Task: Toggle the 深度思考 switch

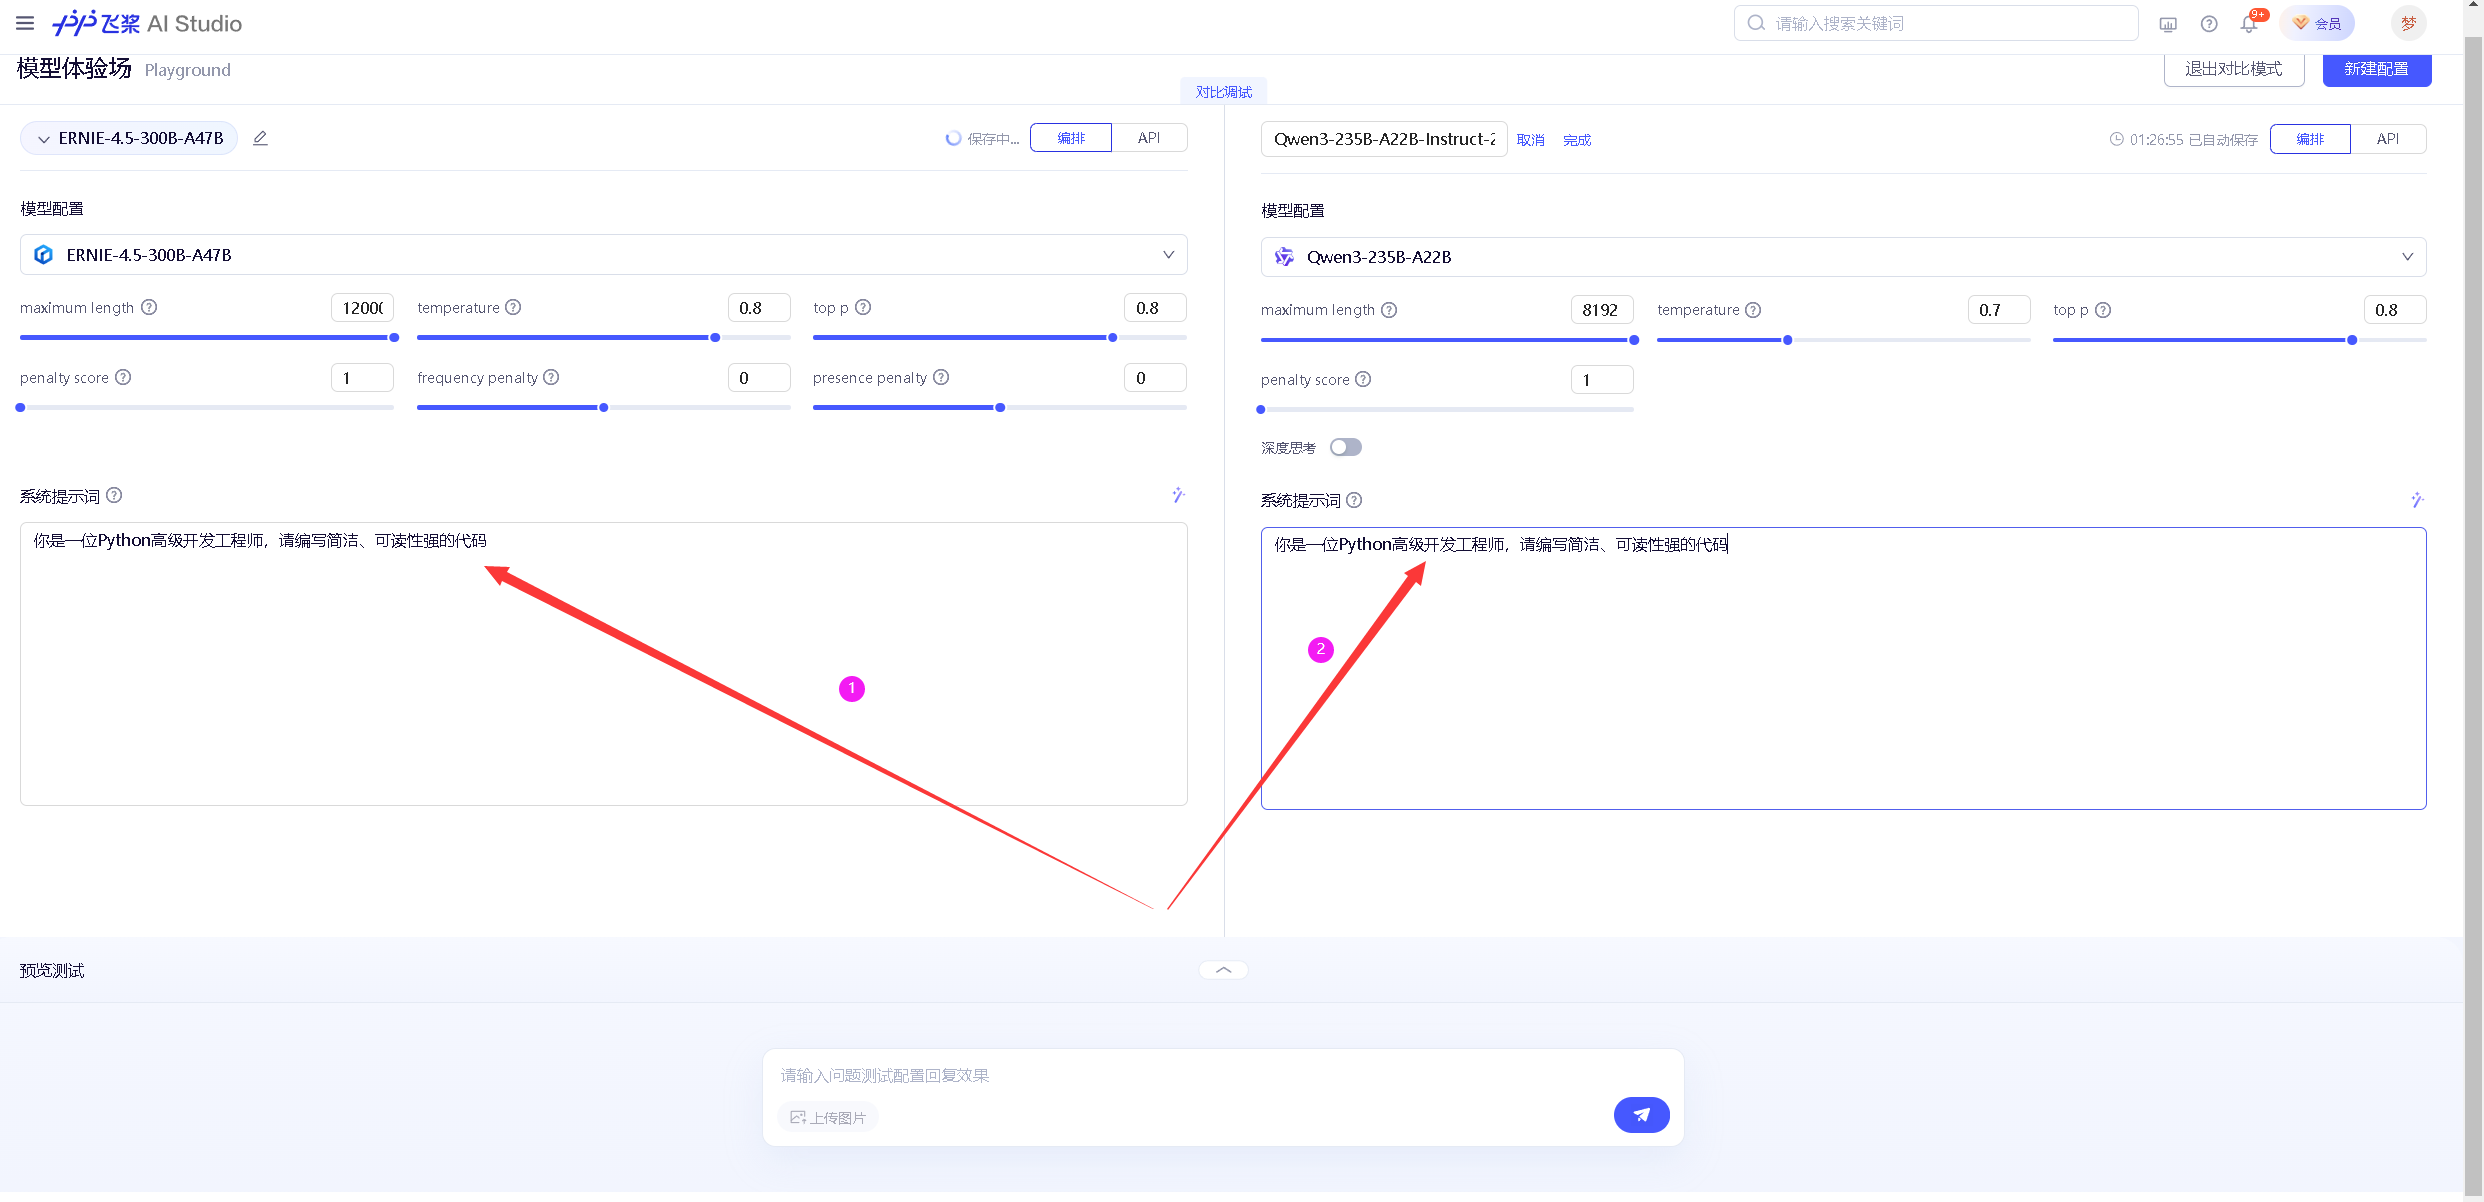Action: [1345, 447]
